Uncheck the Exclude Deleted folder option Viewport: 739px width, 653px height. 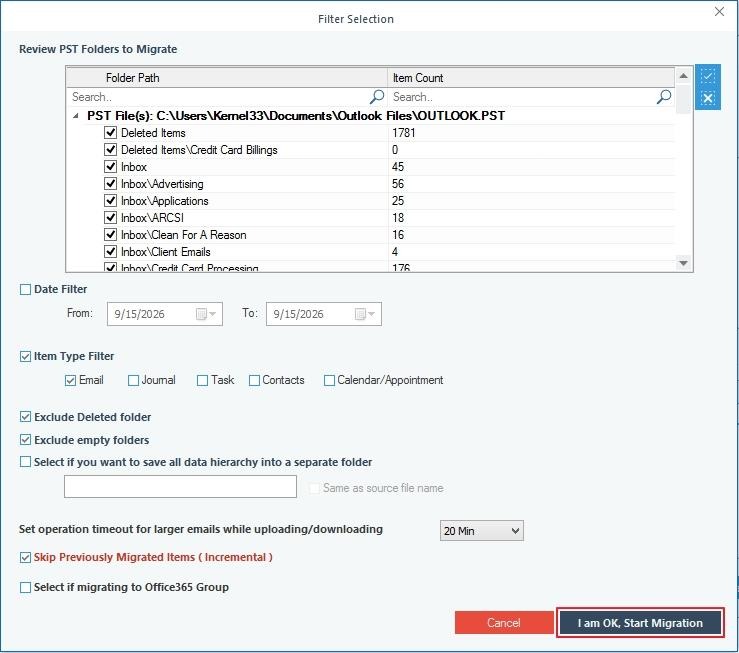click(25, 417)
